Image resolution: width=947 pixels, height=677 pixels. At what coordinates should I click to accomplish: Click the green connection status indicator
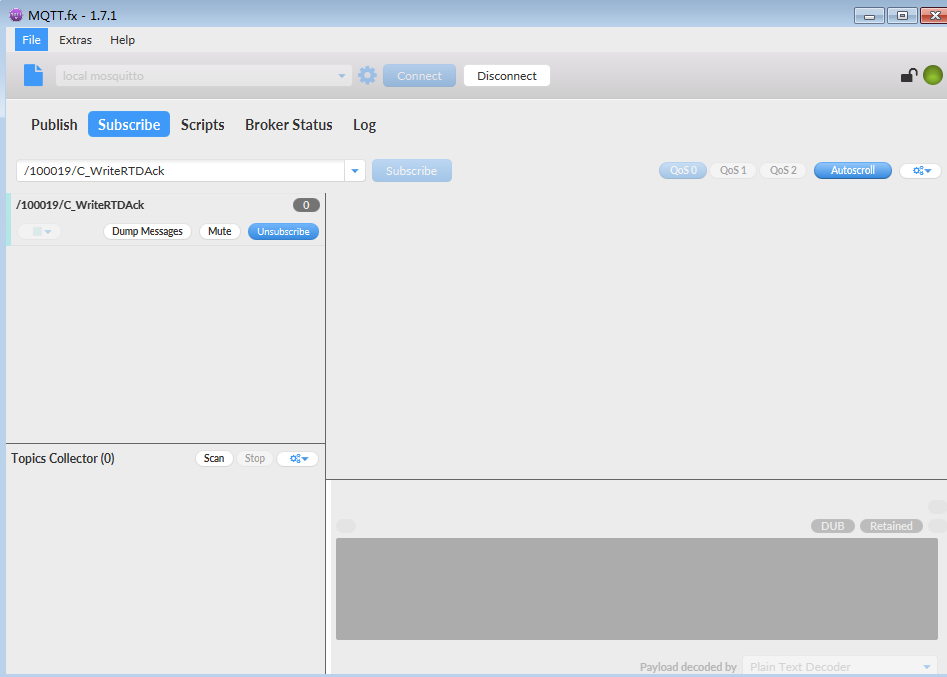[x=933, y=75]
